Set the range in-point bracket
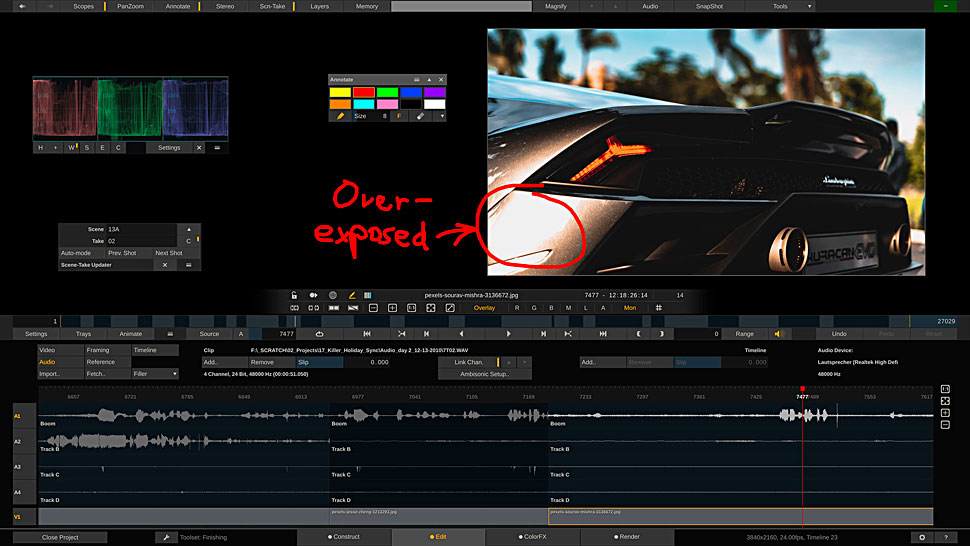This screenshot has width=970, height=546. point(638,334)
